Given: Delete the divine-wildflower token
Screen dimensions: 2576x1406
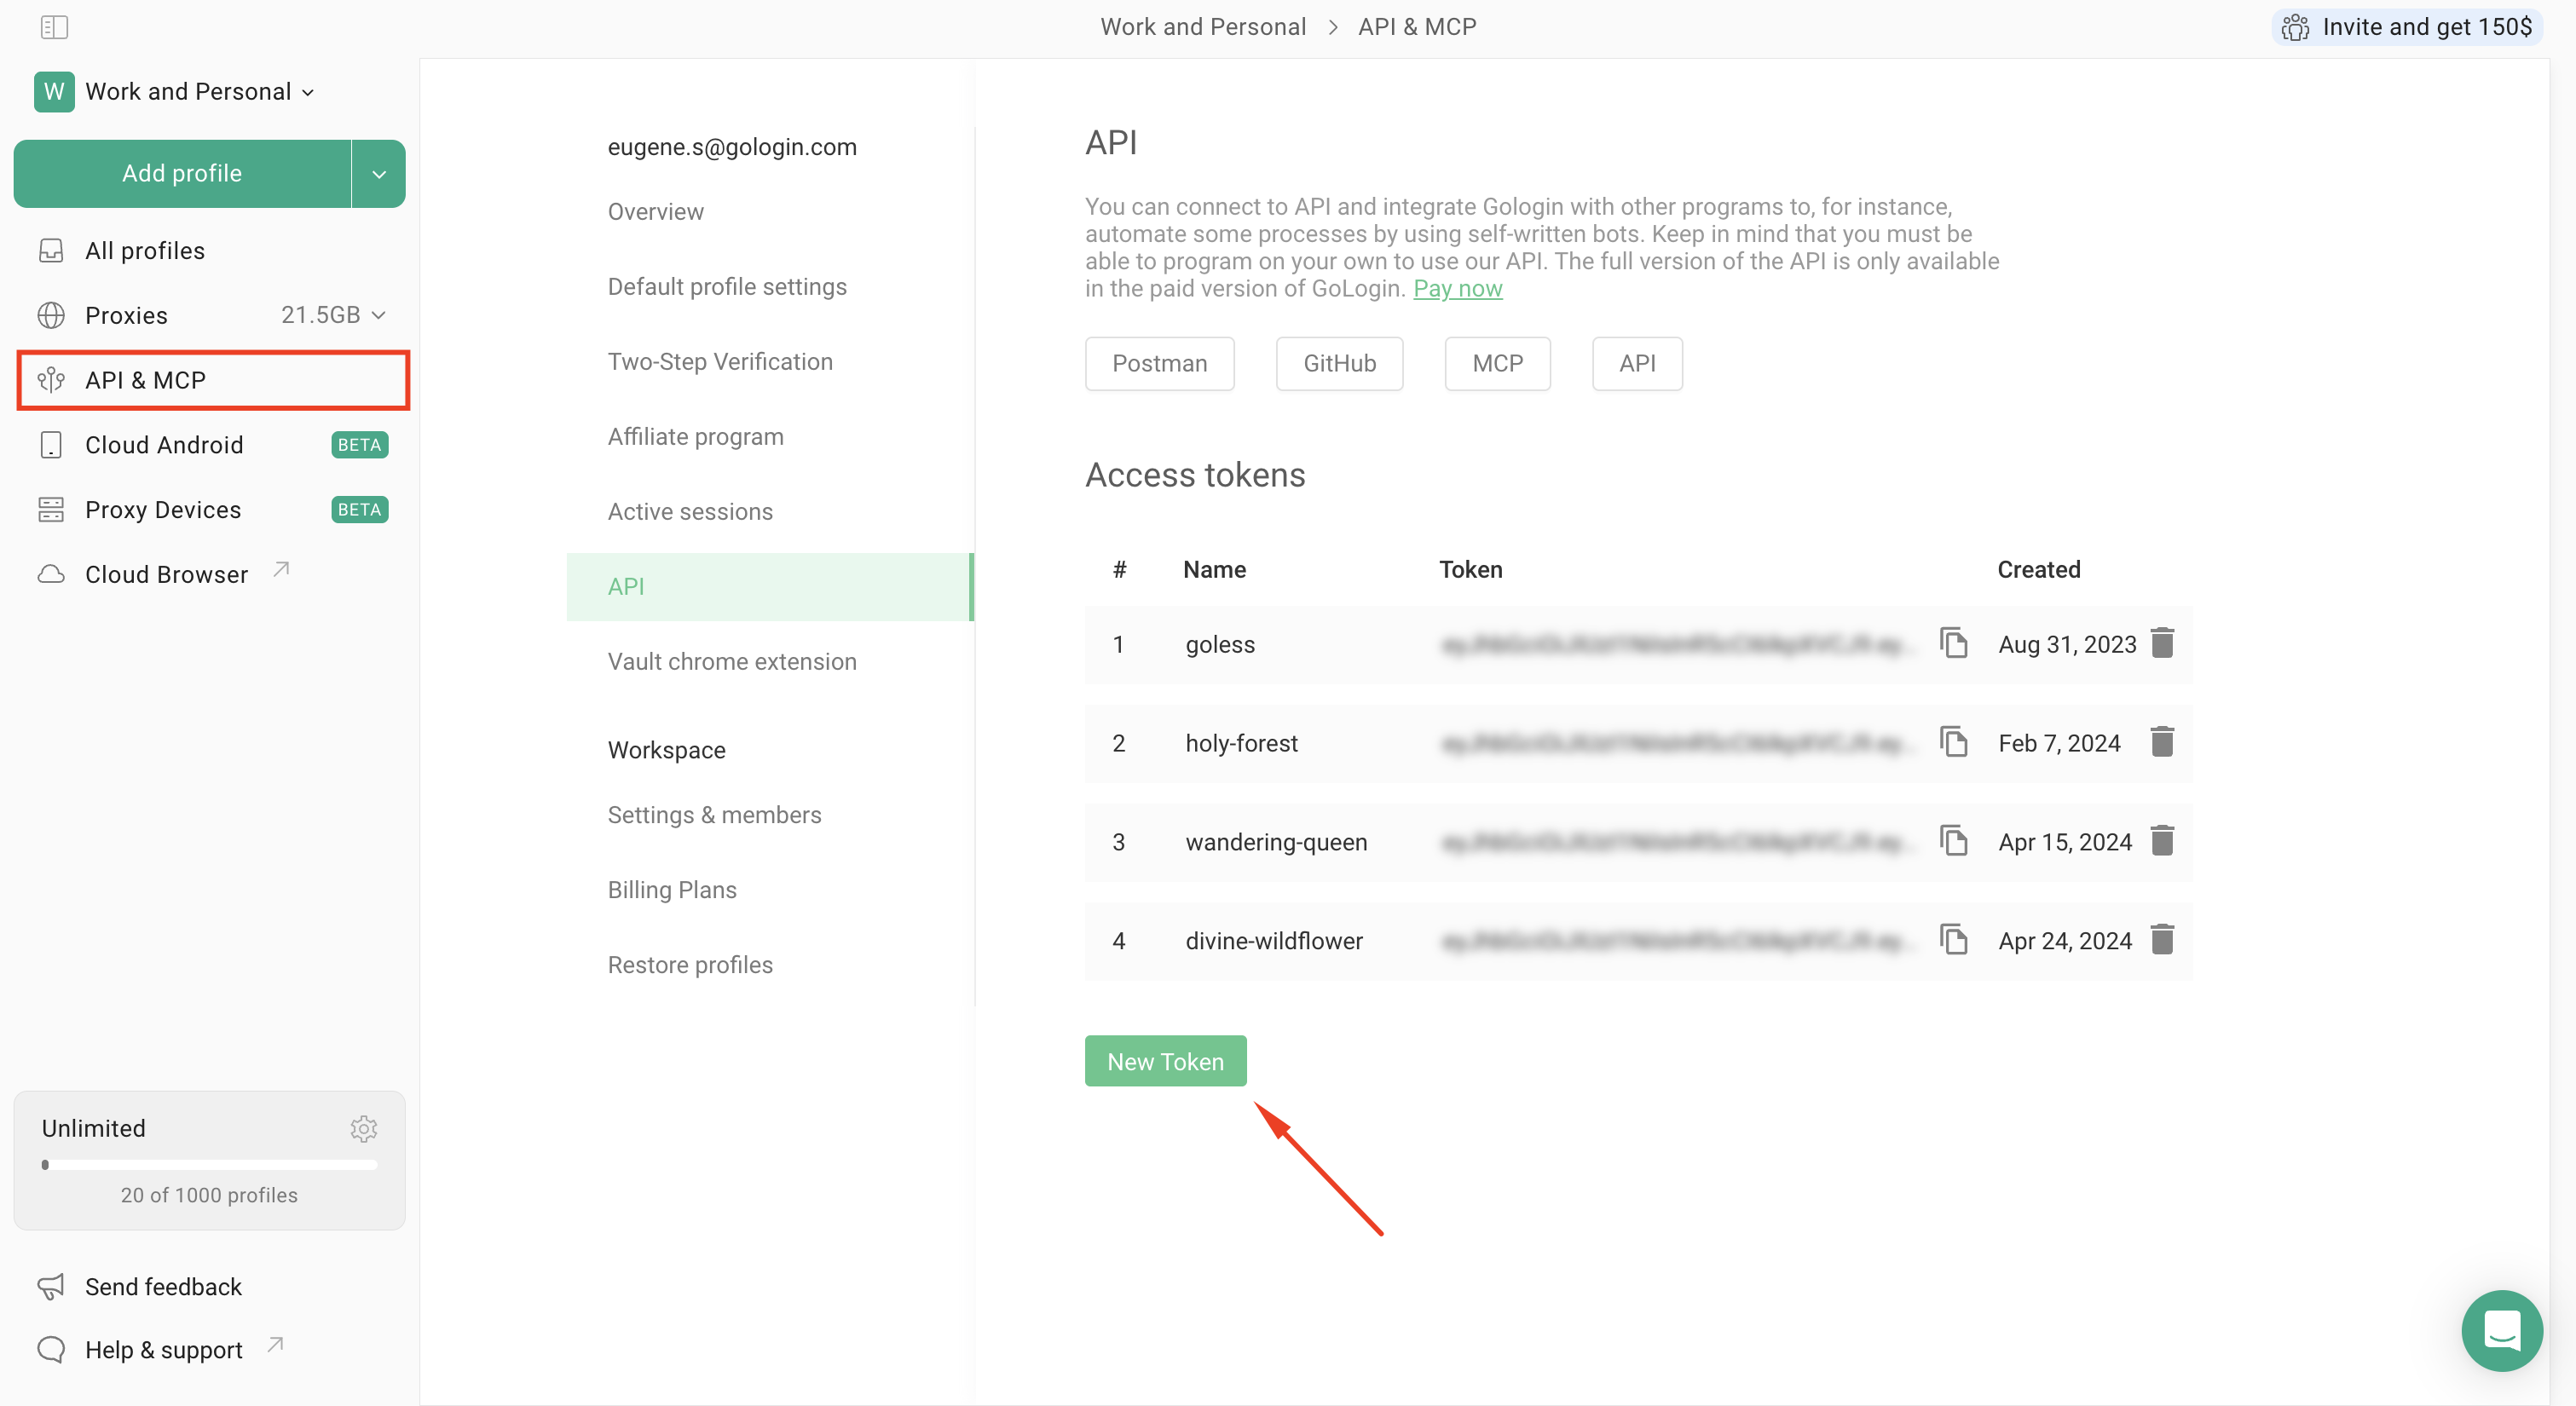Looking at the screenshot, I should [2162, 940].
